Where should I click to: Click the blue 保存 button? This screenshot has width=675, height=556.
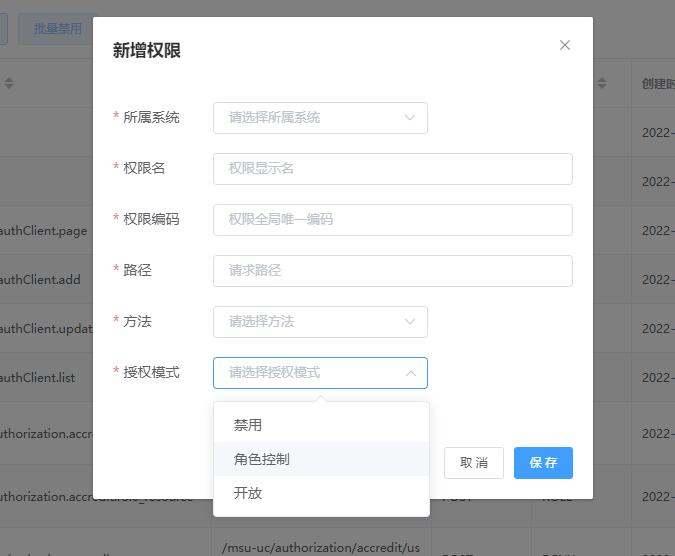click(543, 463)
